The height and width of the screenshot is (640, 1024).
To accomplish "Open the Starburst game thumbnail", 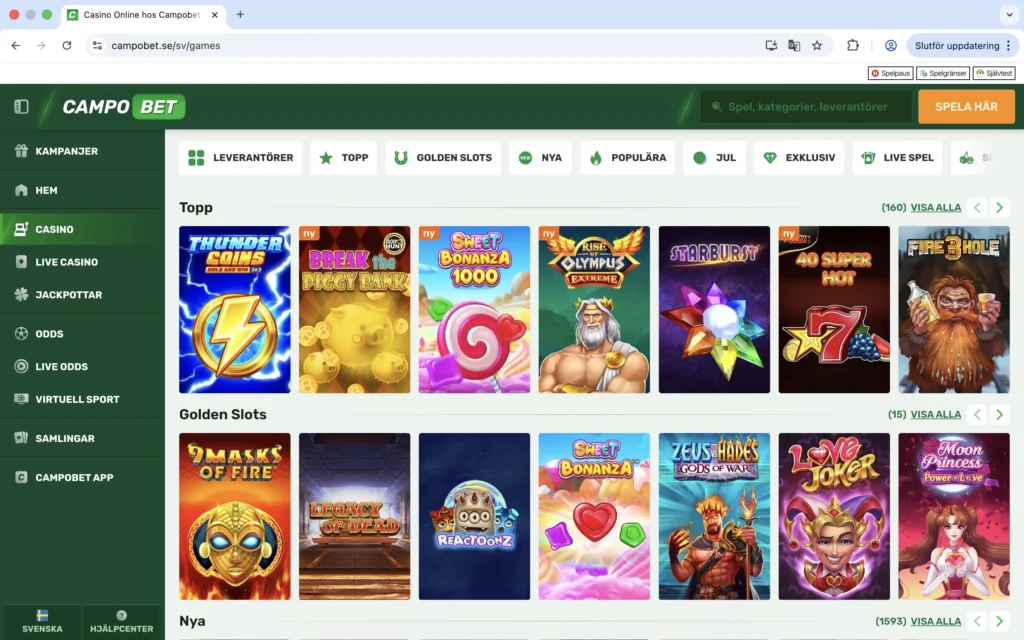I will [x=714, y=308].
